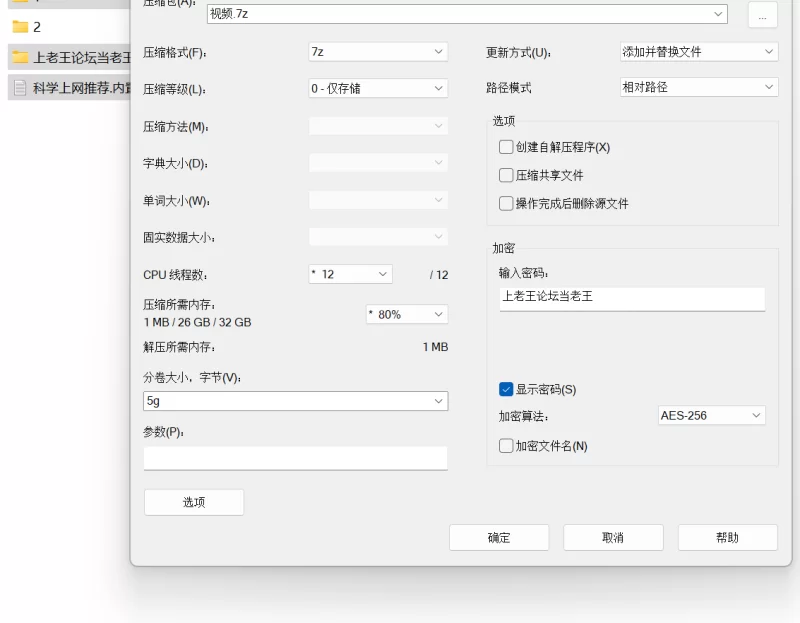Open the 更新方式 dropdown 添加并替换文件
This screenshot has height=623, width=800.
[699, 52]
